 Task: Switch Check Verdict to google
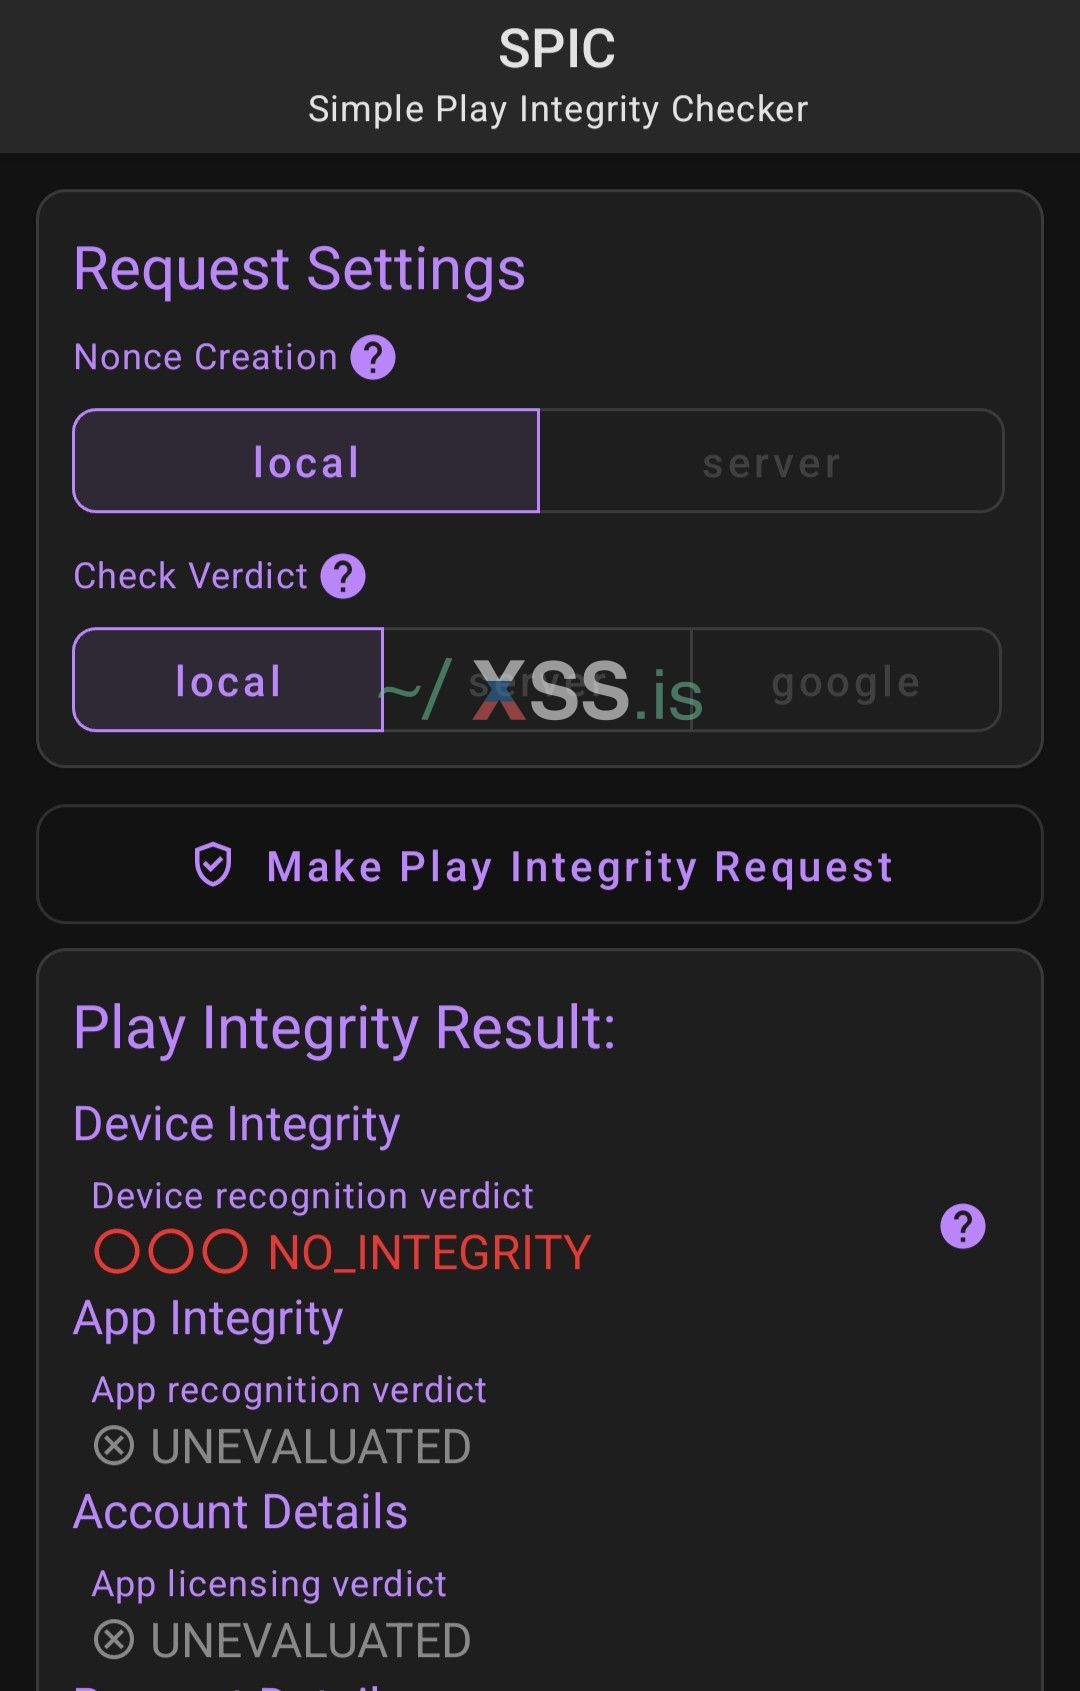tap(846, 680)
